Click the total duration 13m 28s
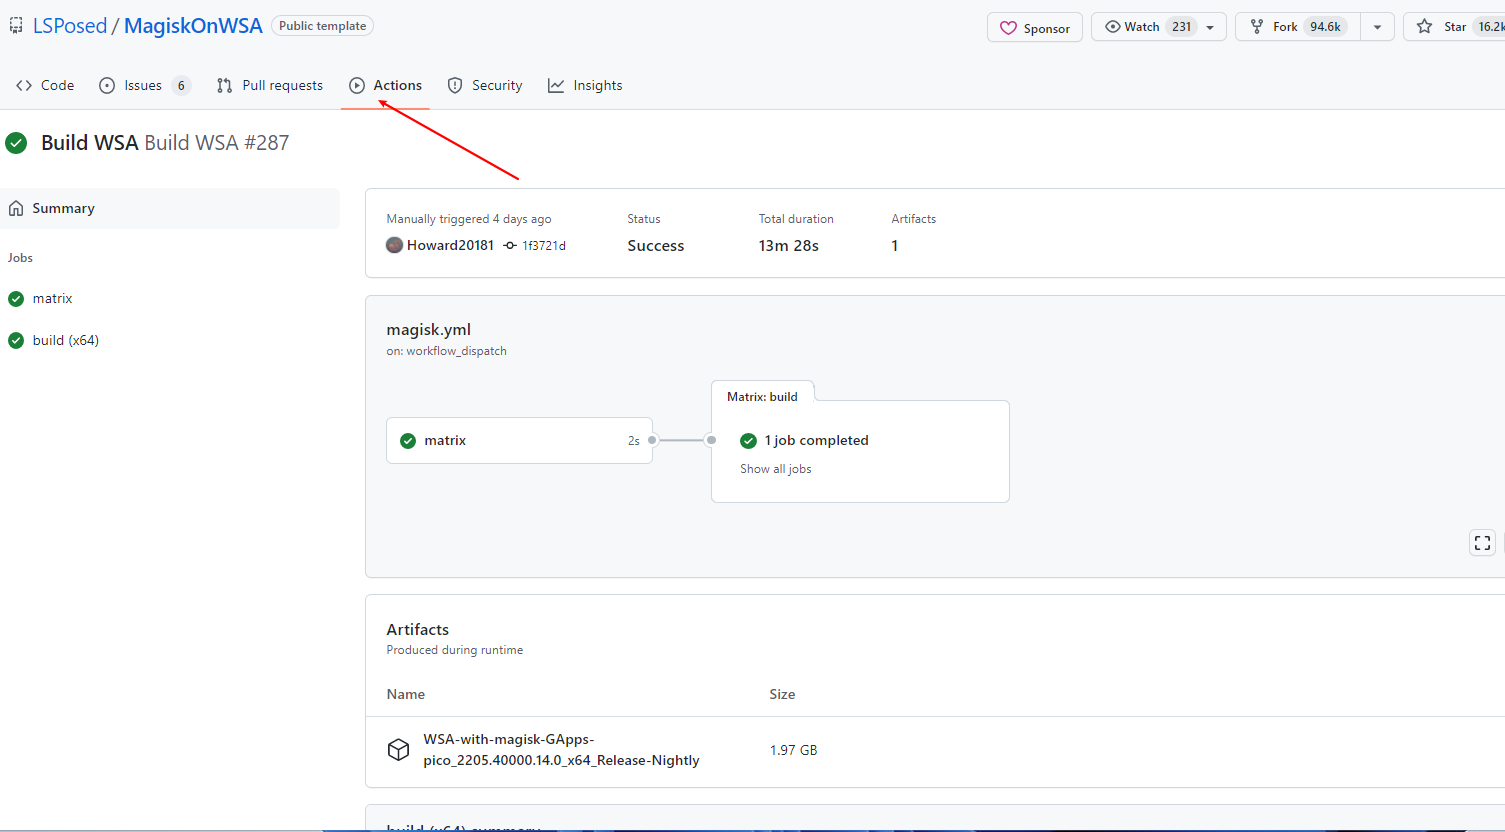 (x=789, y=246)
